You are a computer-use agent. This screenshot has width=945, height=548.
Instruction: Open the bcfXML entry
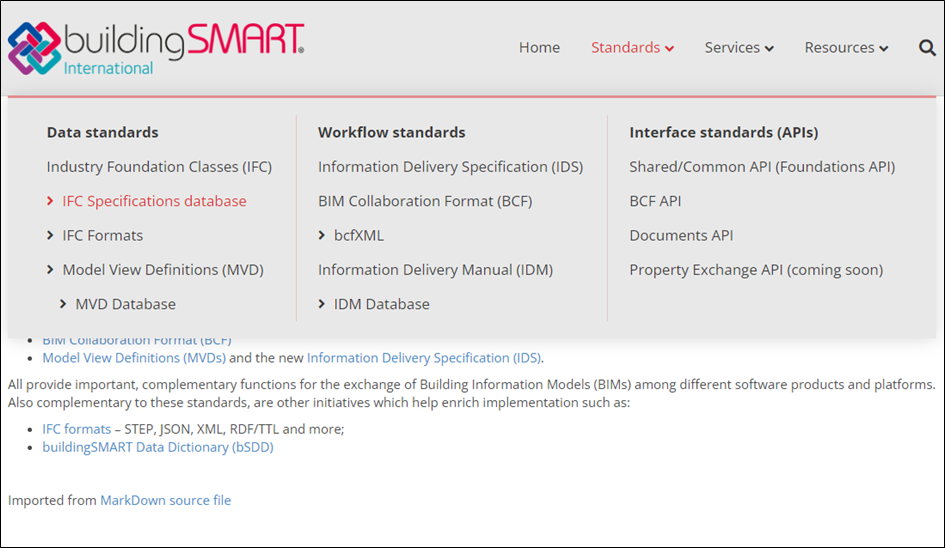359,235
